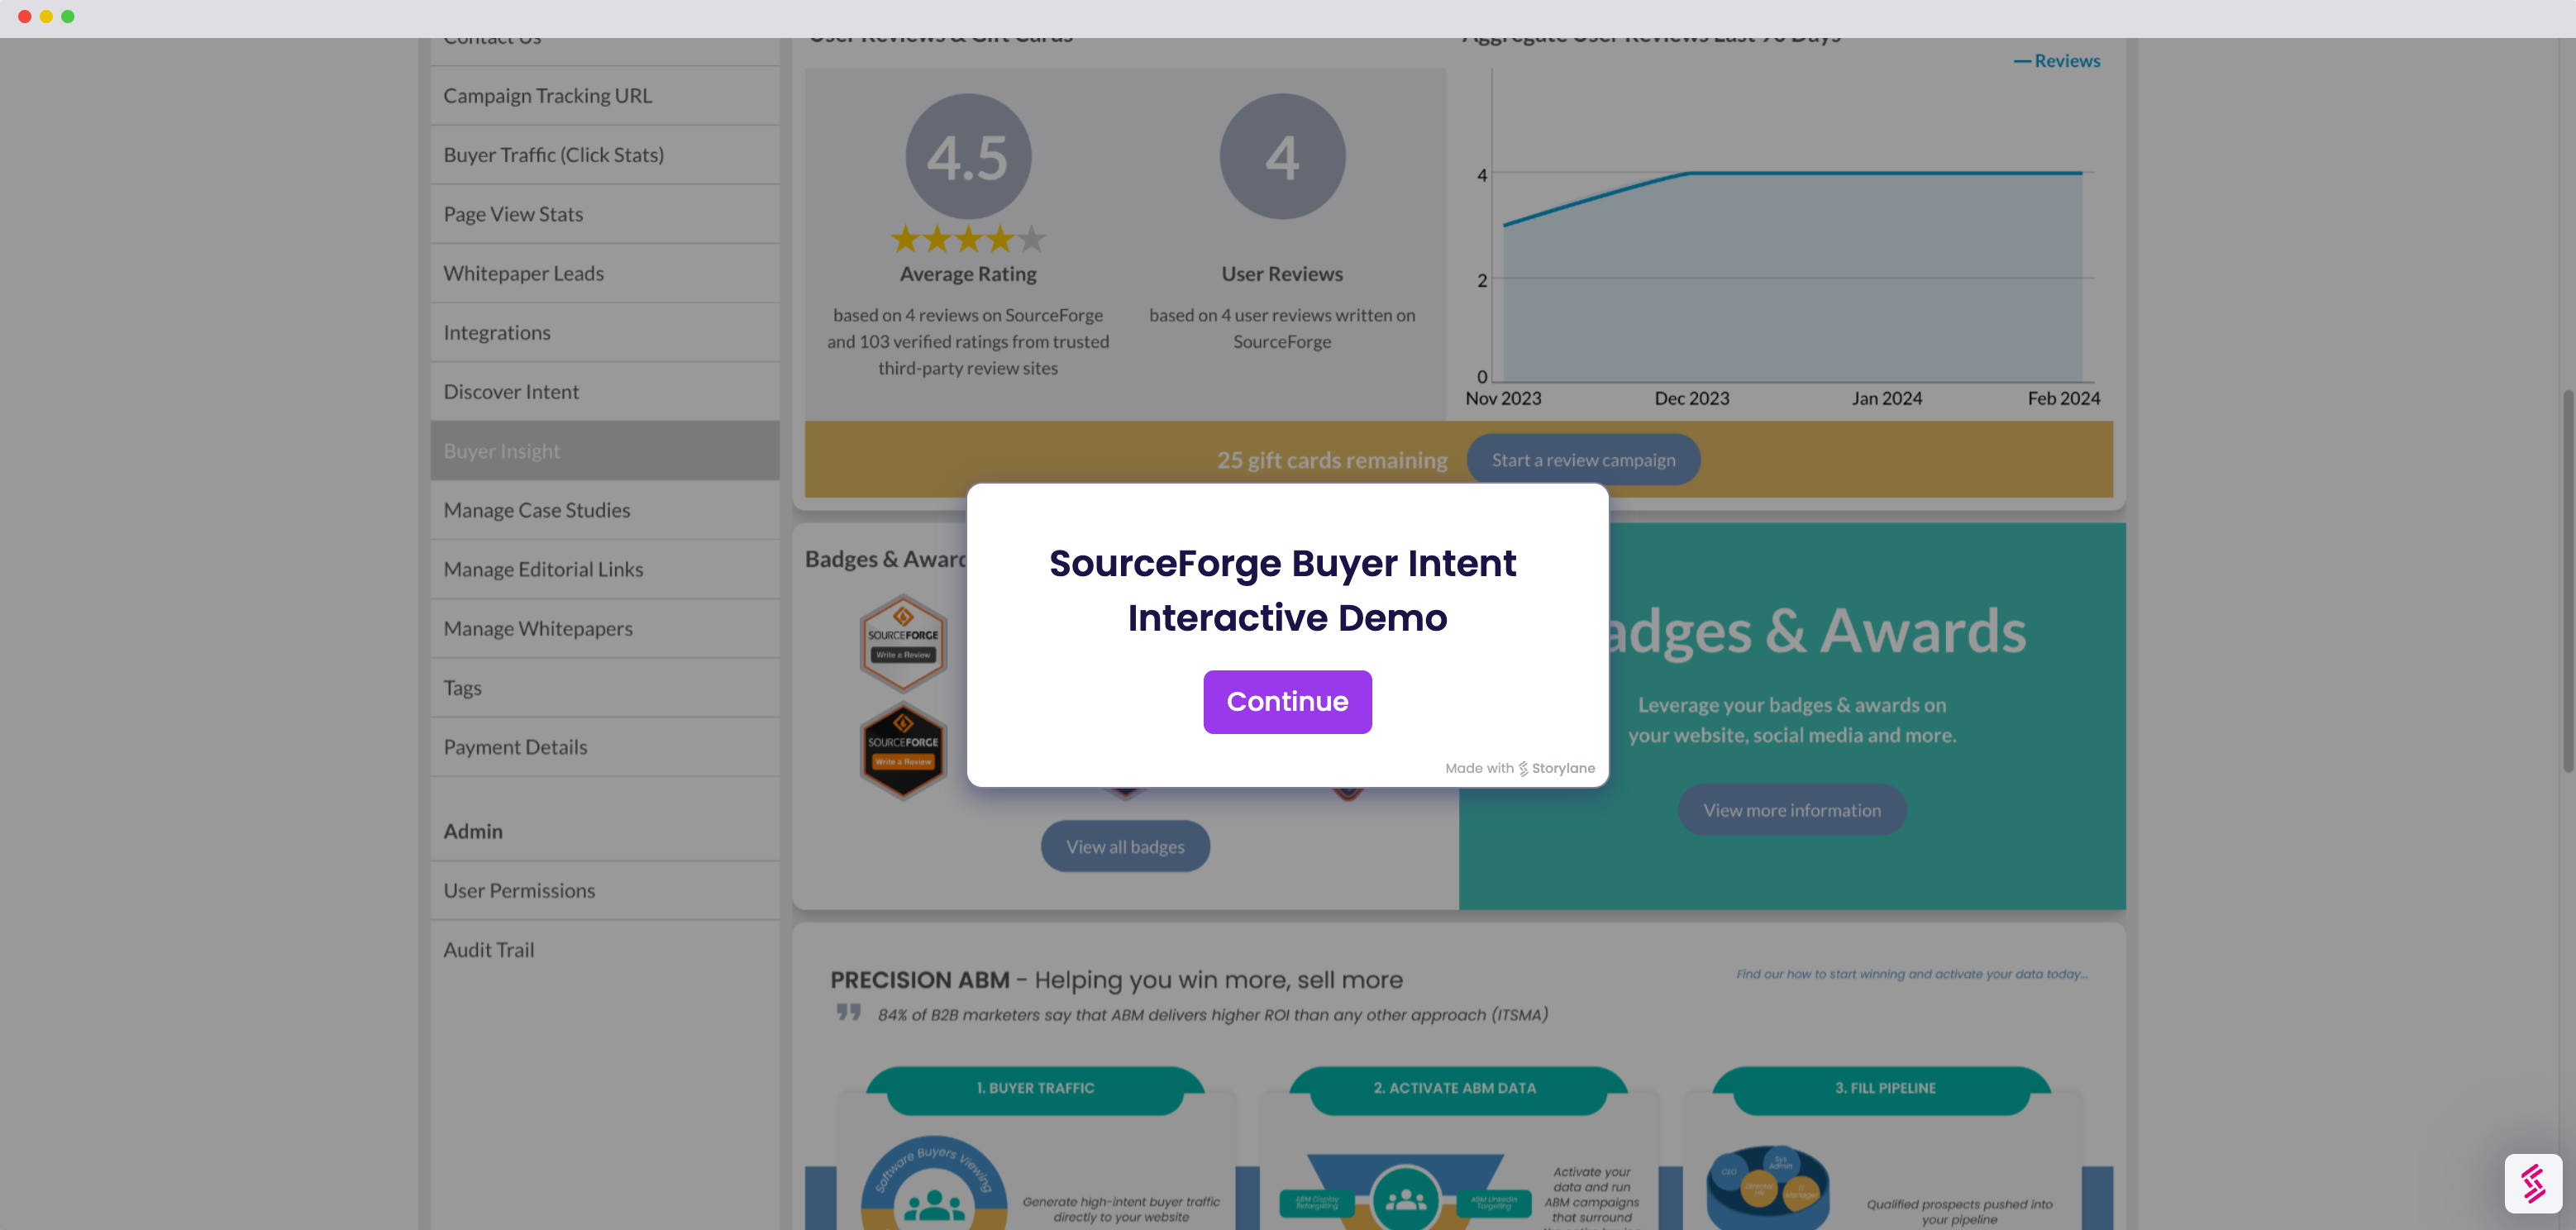Image resolution: width=2576 pixels, height=1230 pixels.
Task: Click Start a review campaign
Action: click(x=1582, y=459)
